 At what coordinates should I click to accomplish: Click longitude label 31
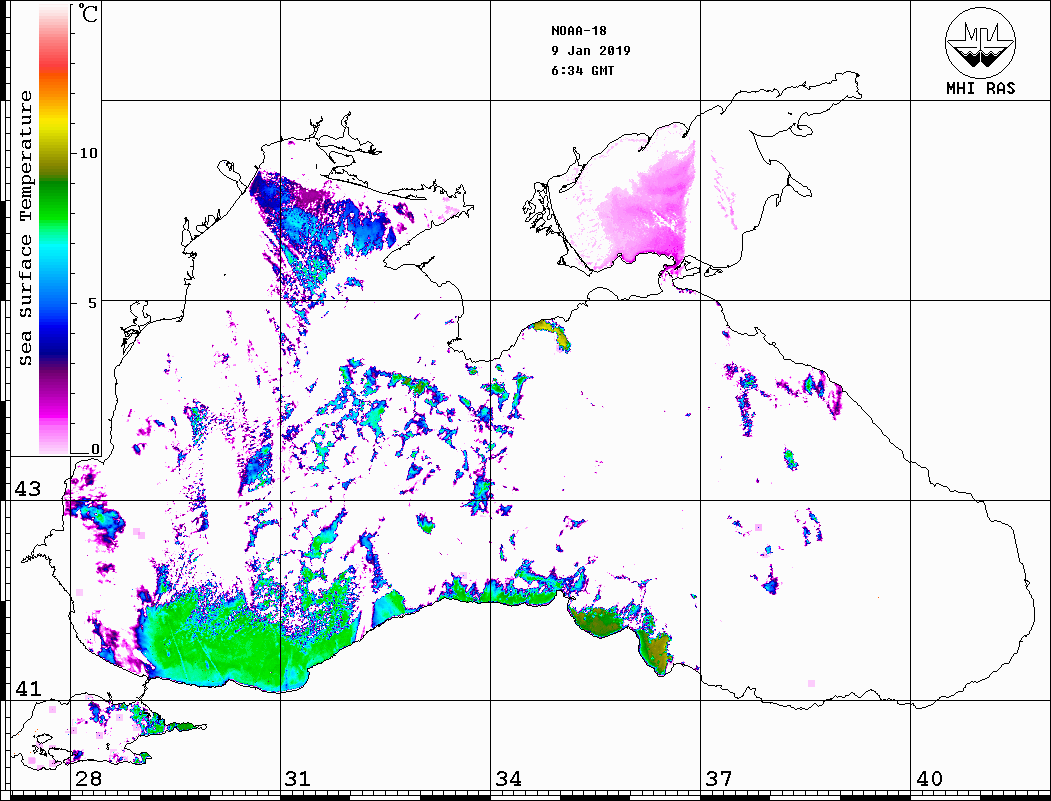(298, 779)
